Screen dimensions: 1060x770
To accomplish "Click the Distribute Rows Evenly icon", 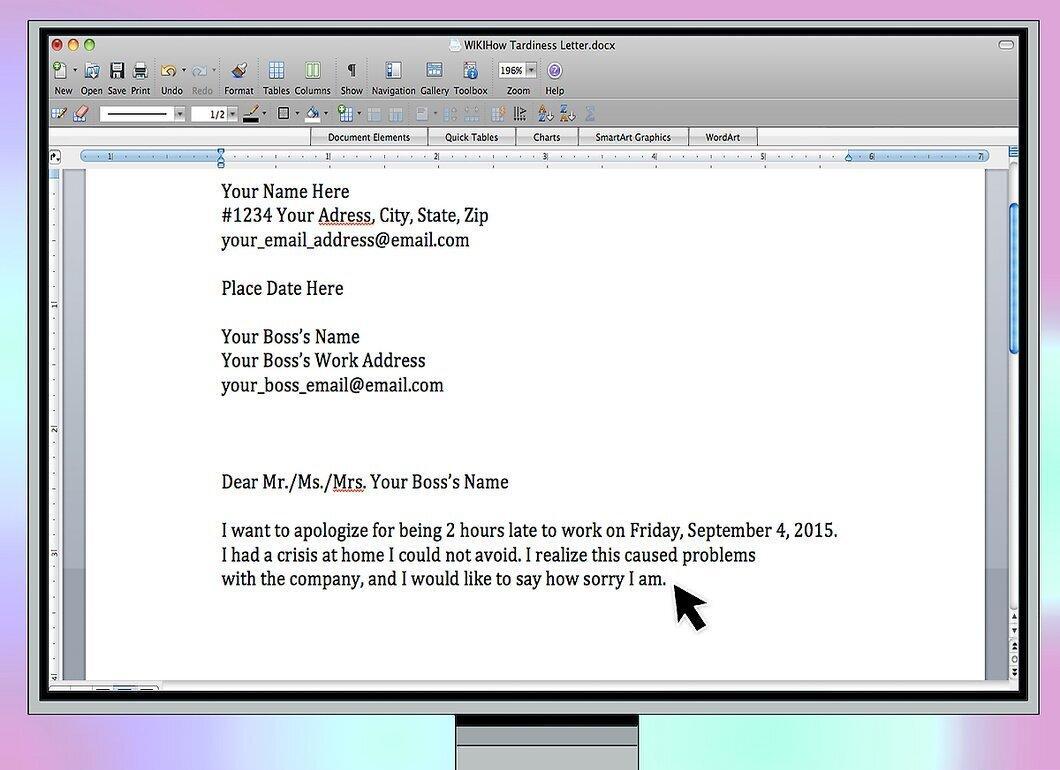I will pos(450,114).
